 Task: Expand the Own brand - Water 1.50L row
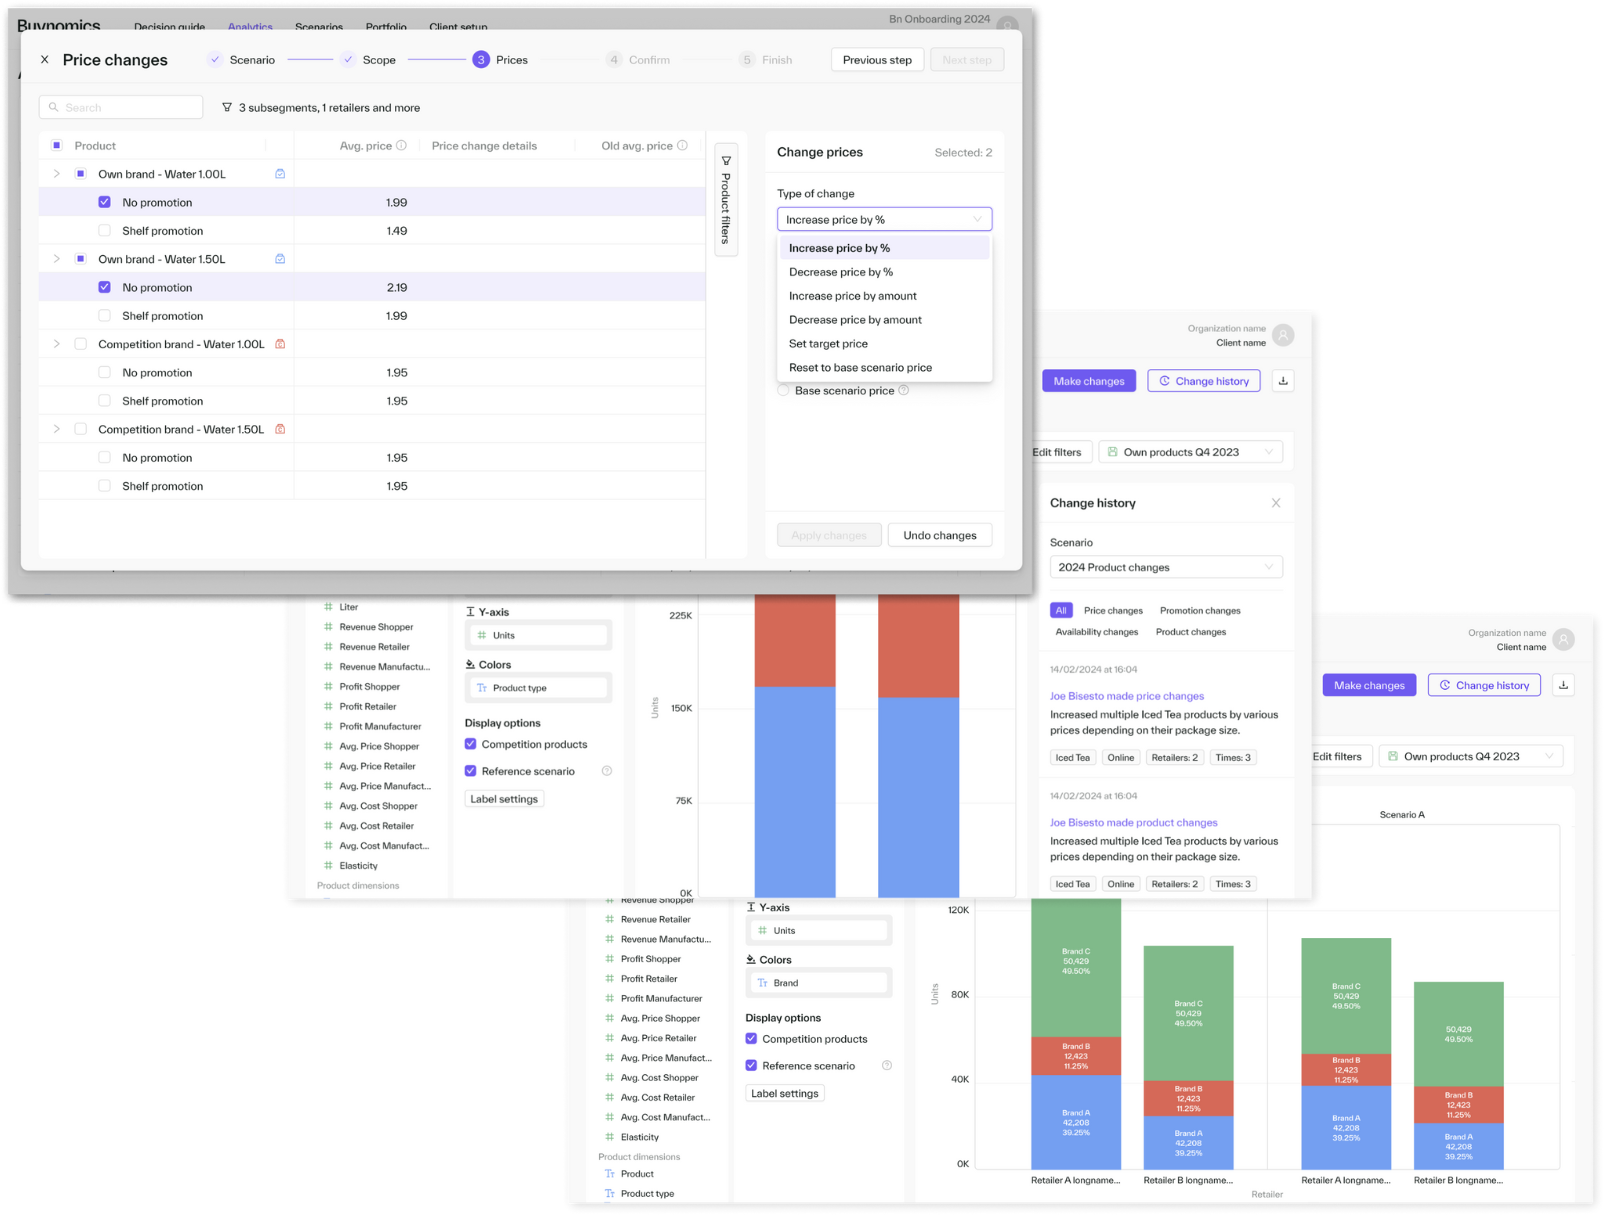tap(56, 258)
